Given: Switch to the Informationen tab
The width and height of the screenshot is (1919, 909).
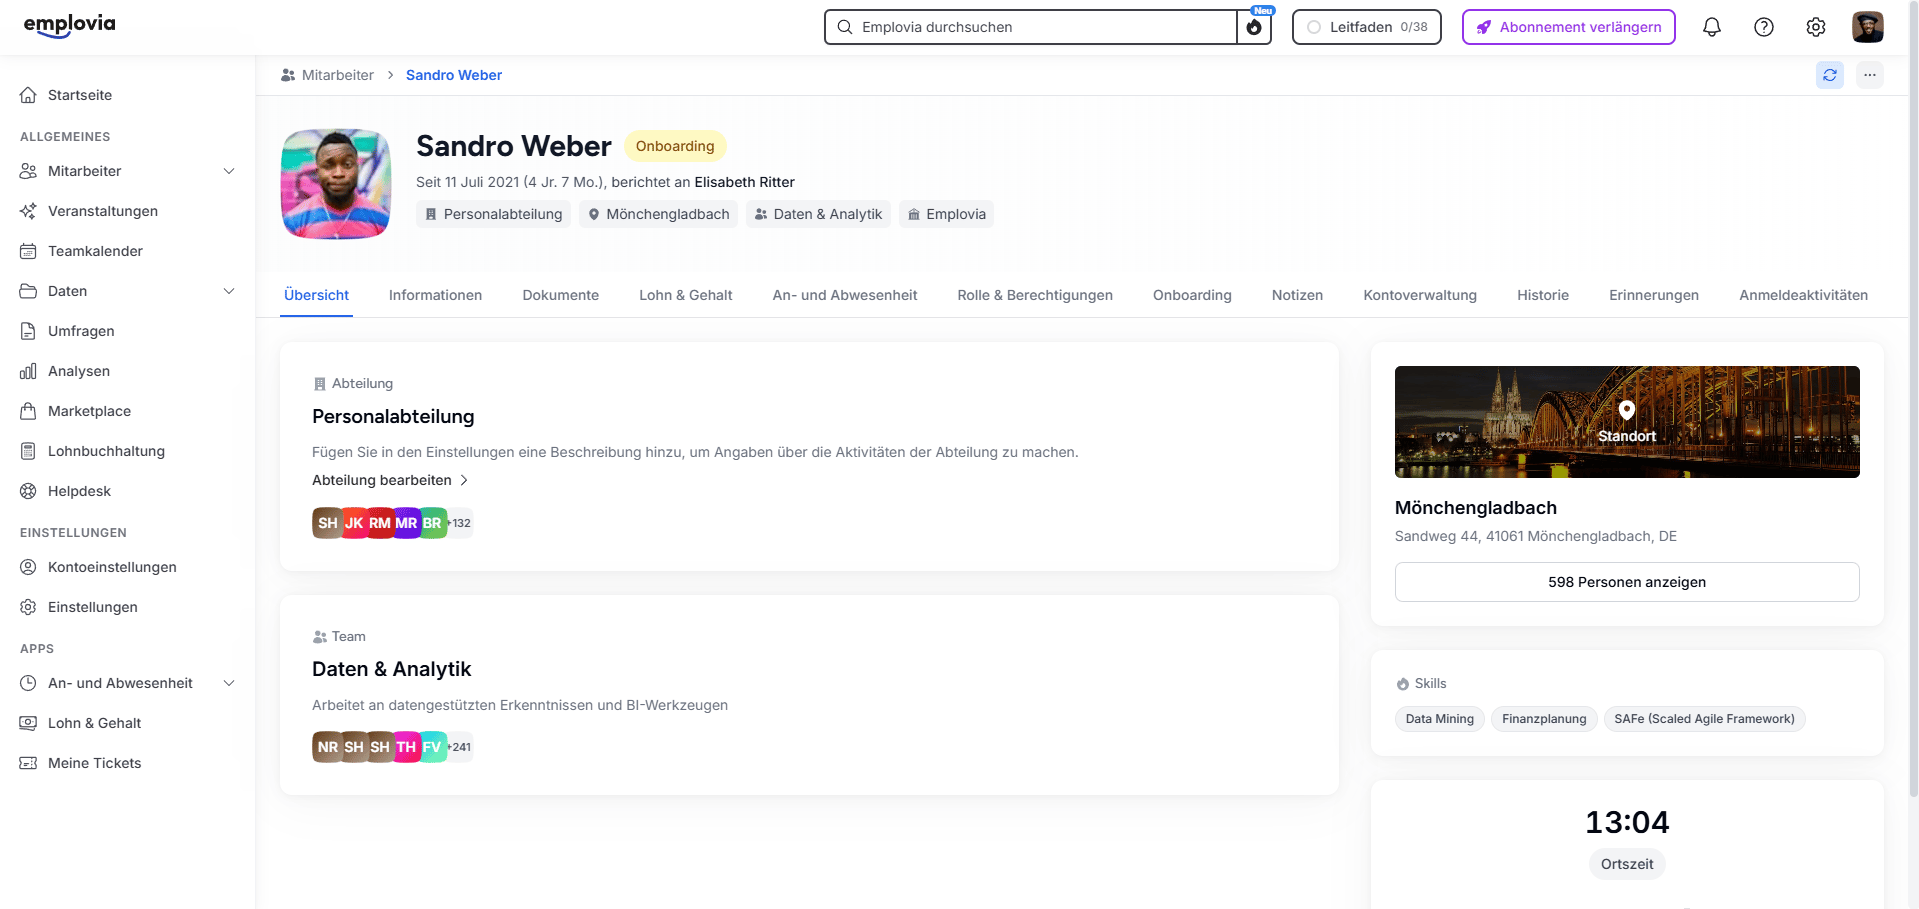Looking at the screenshot, I should coord(435,295).
